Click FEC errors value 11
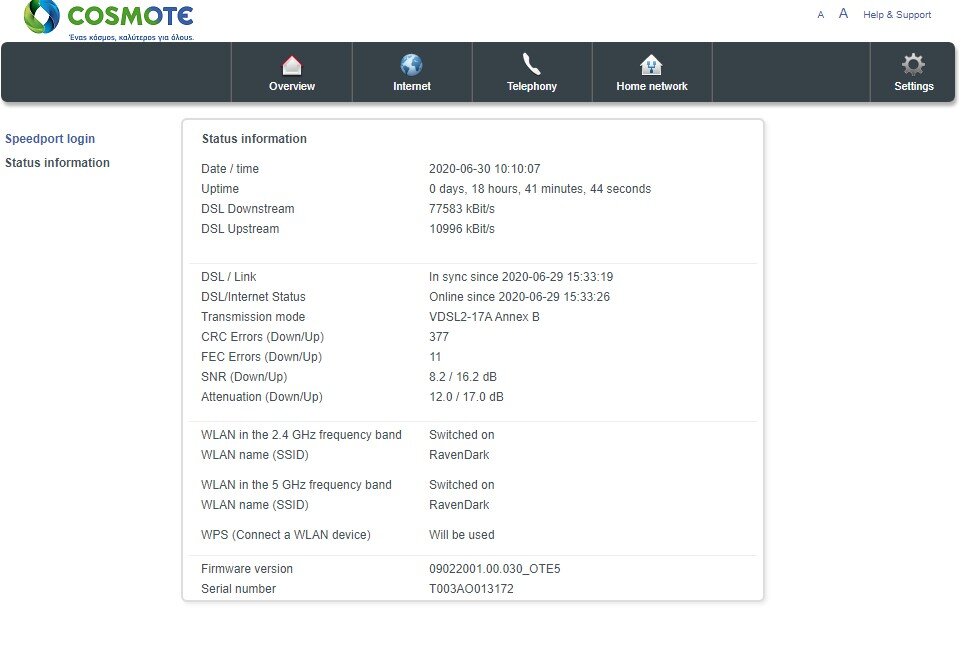969x648 pixels. point(435,357)
